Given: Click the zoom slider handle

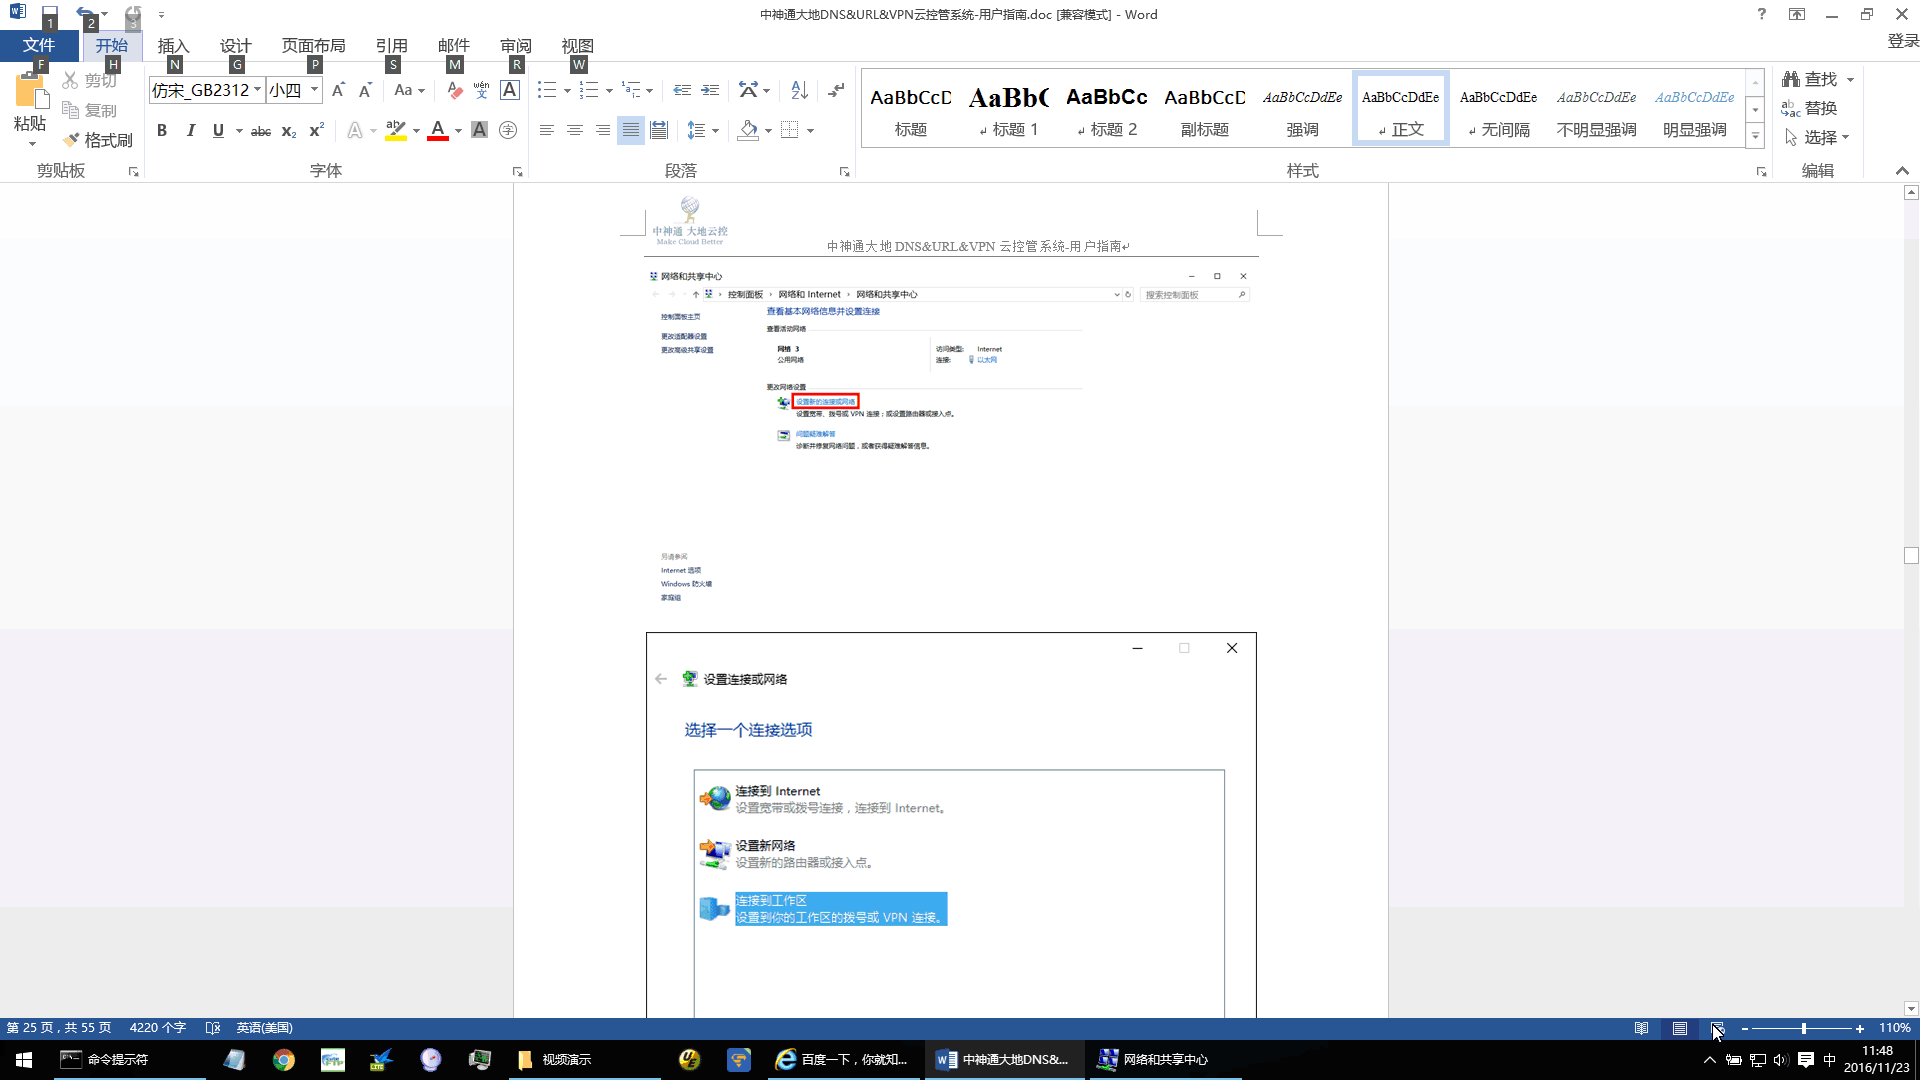Looking at the screenshot, I should [x=1803, y=1028].
